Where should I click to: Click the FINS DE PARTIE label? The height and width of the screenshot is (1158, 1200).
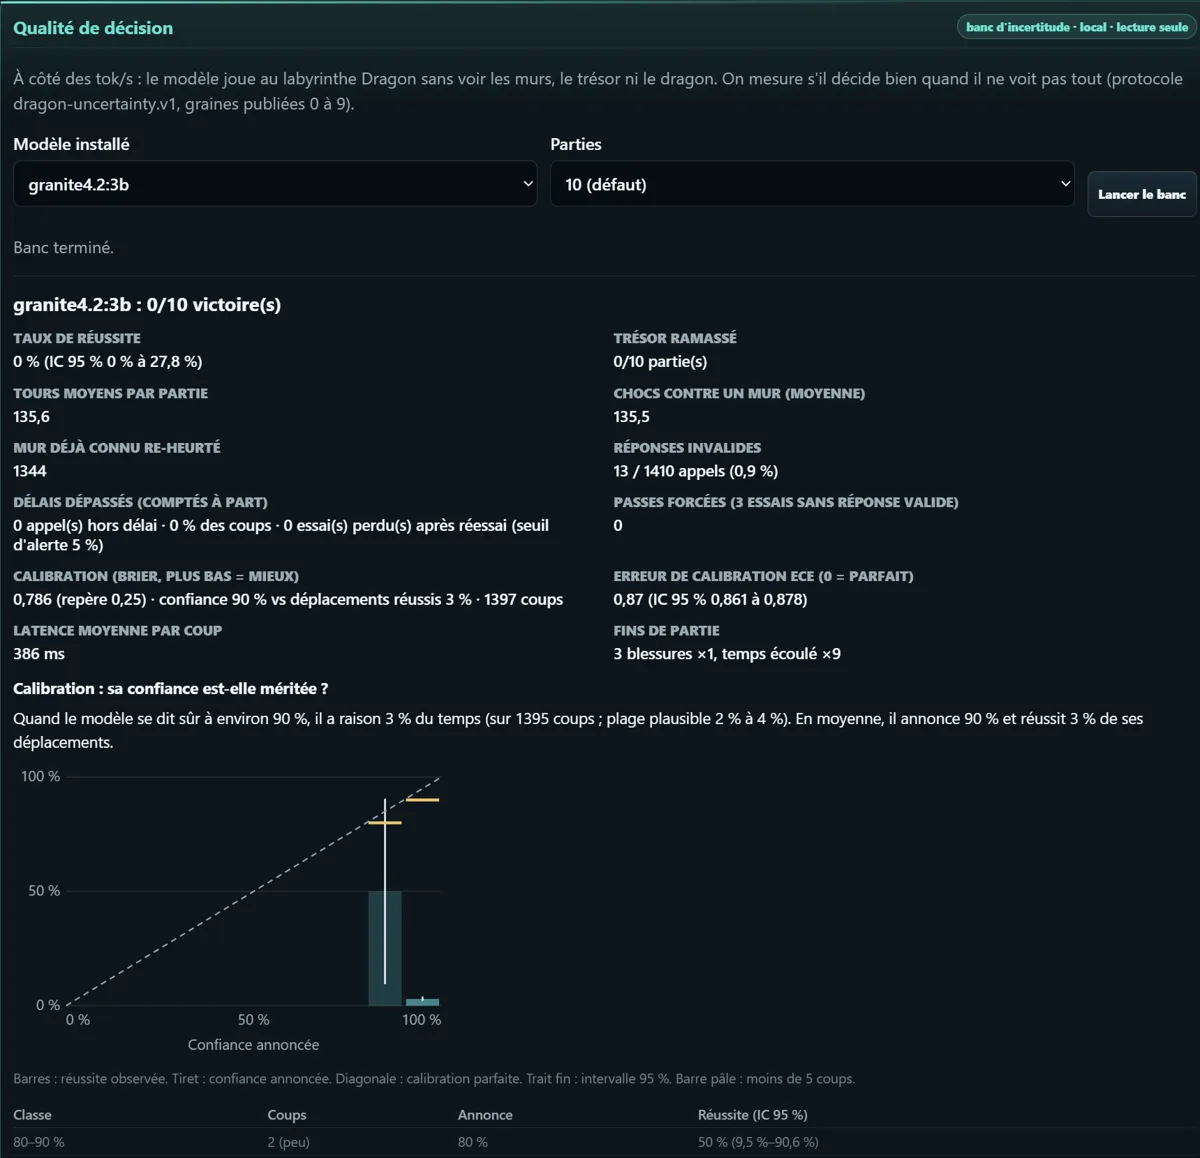[667, 630]
